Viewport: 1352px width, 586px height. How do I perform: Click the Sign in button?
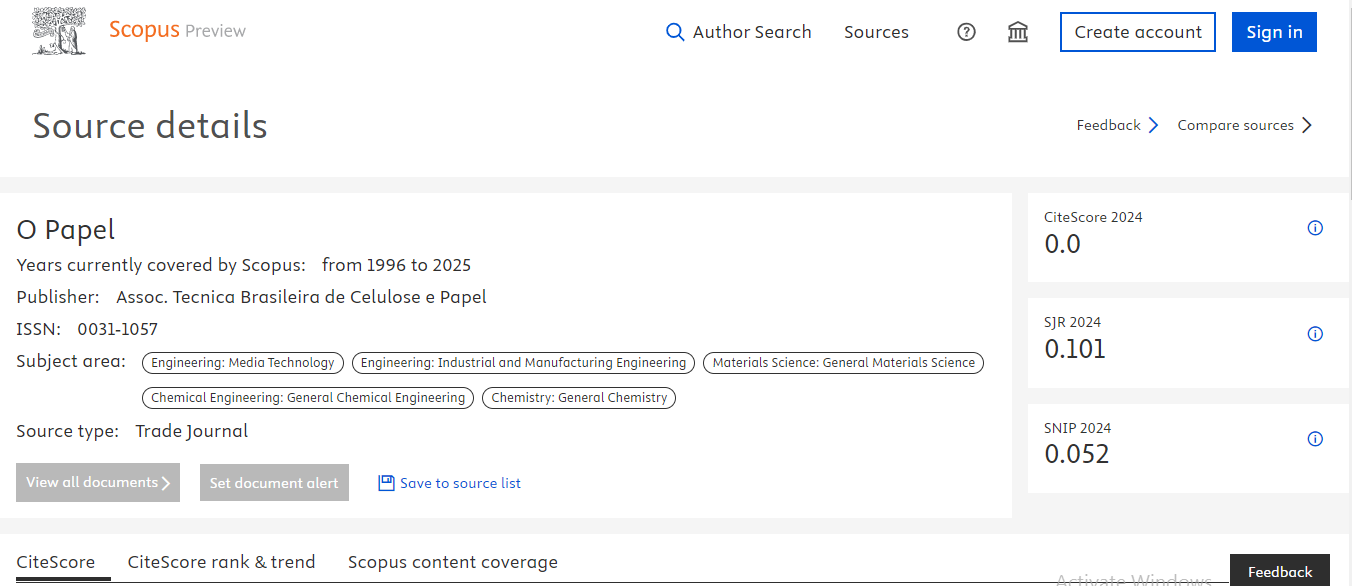point(1274,32)
